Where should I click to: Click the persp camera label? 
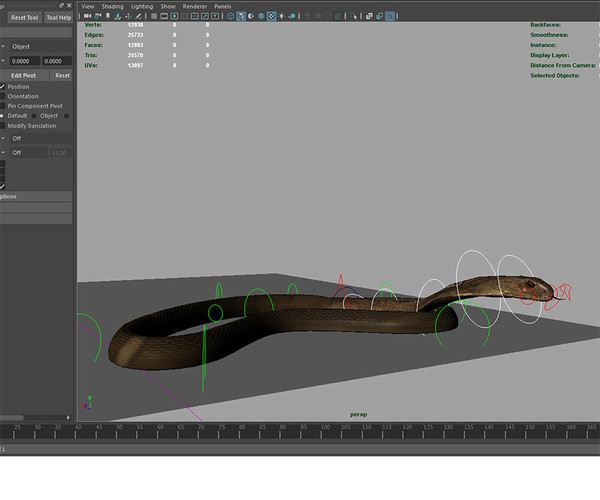click(x=359, y=414)
